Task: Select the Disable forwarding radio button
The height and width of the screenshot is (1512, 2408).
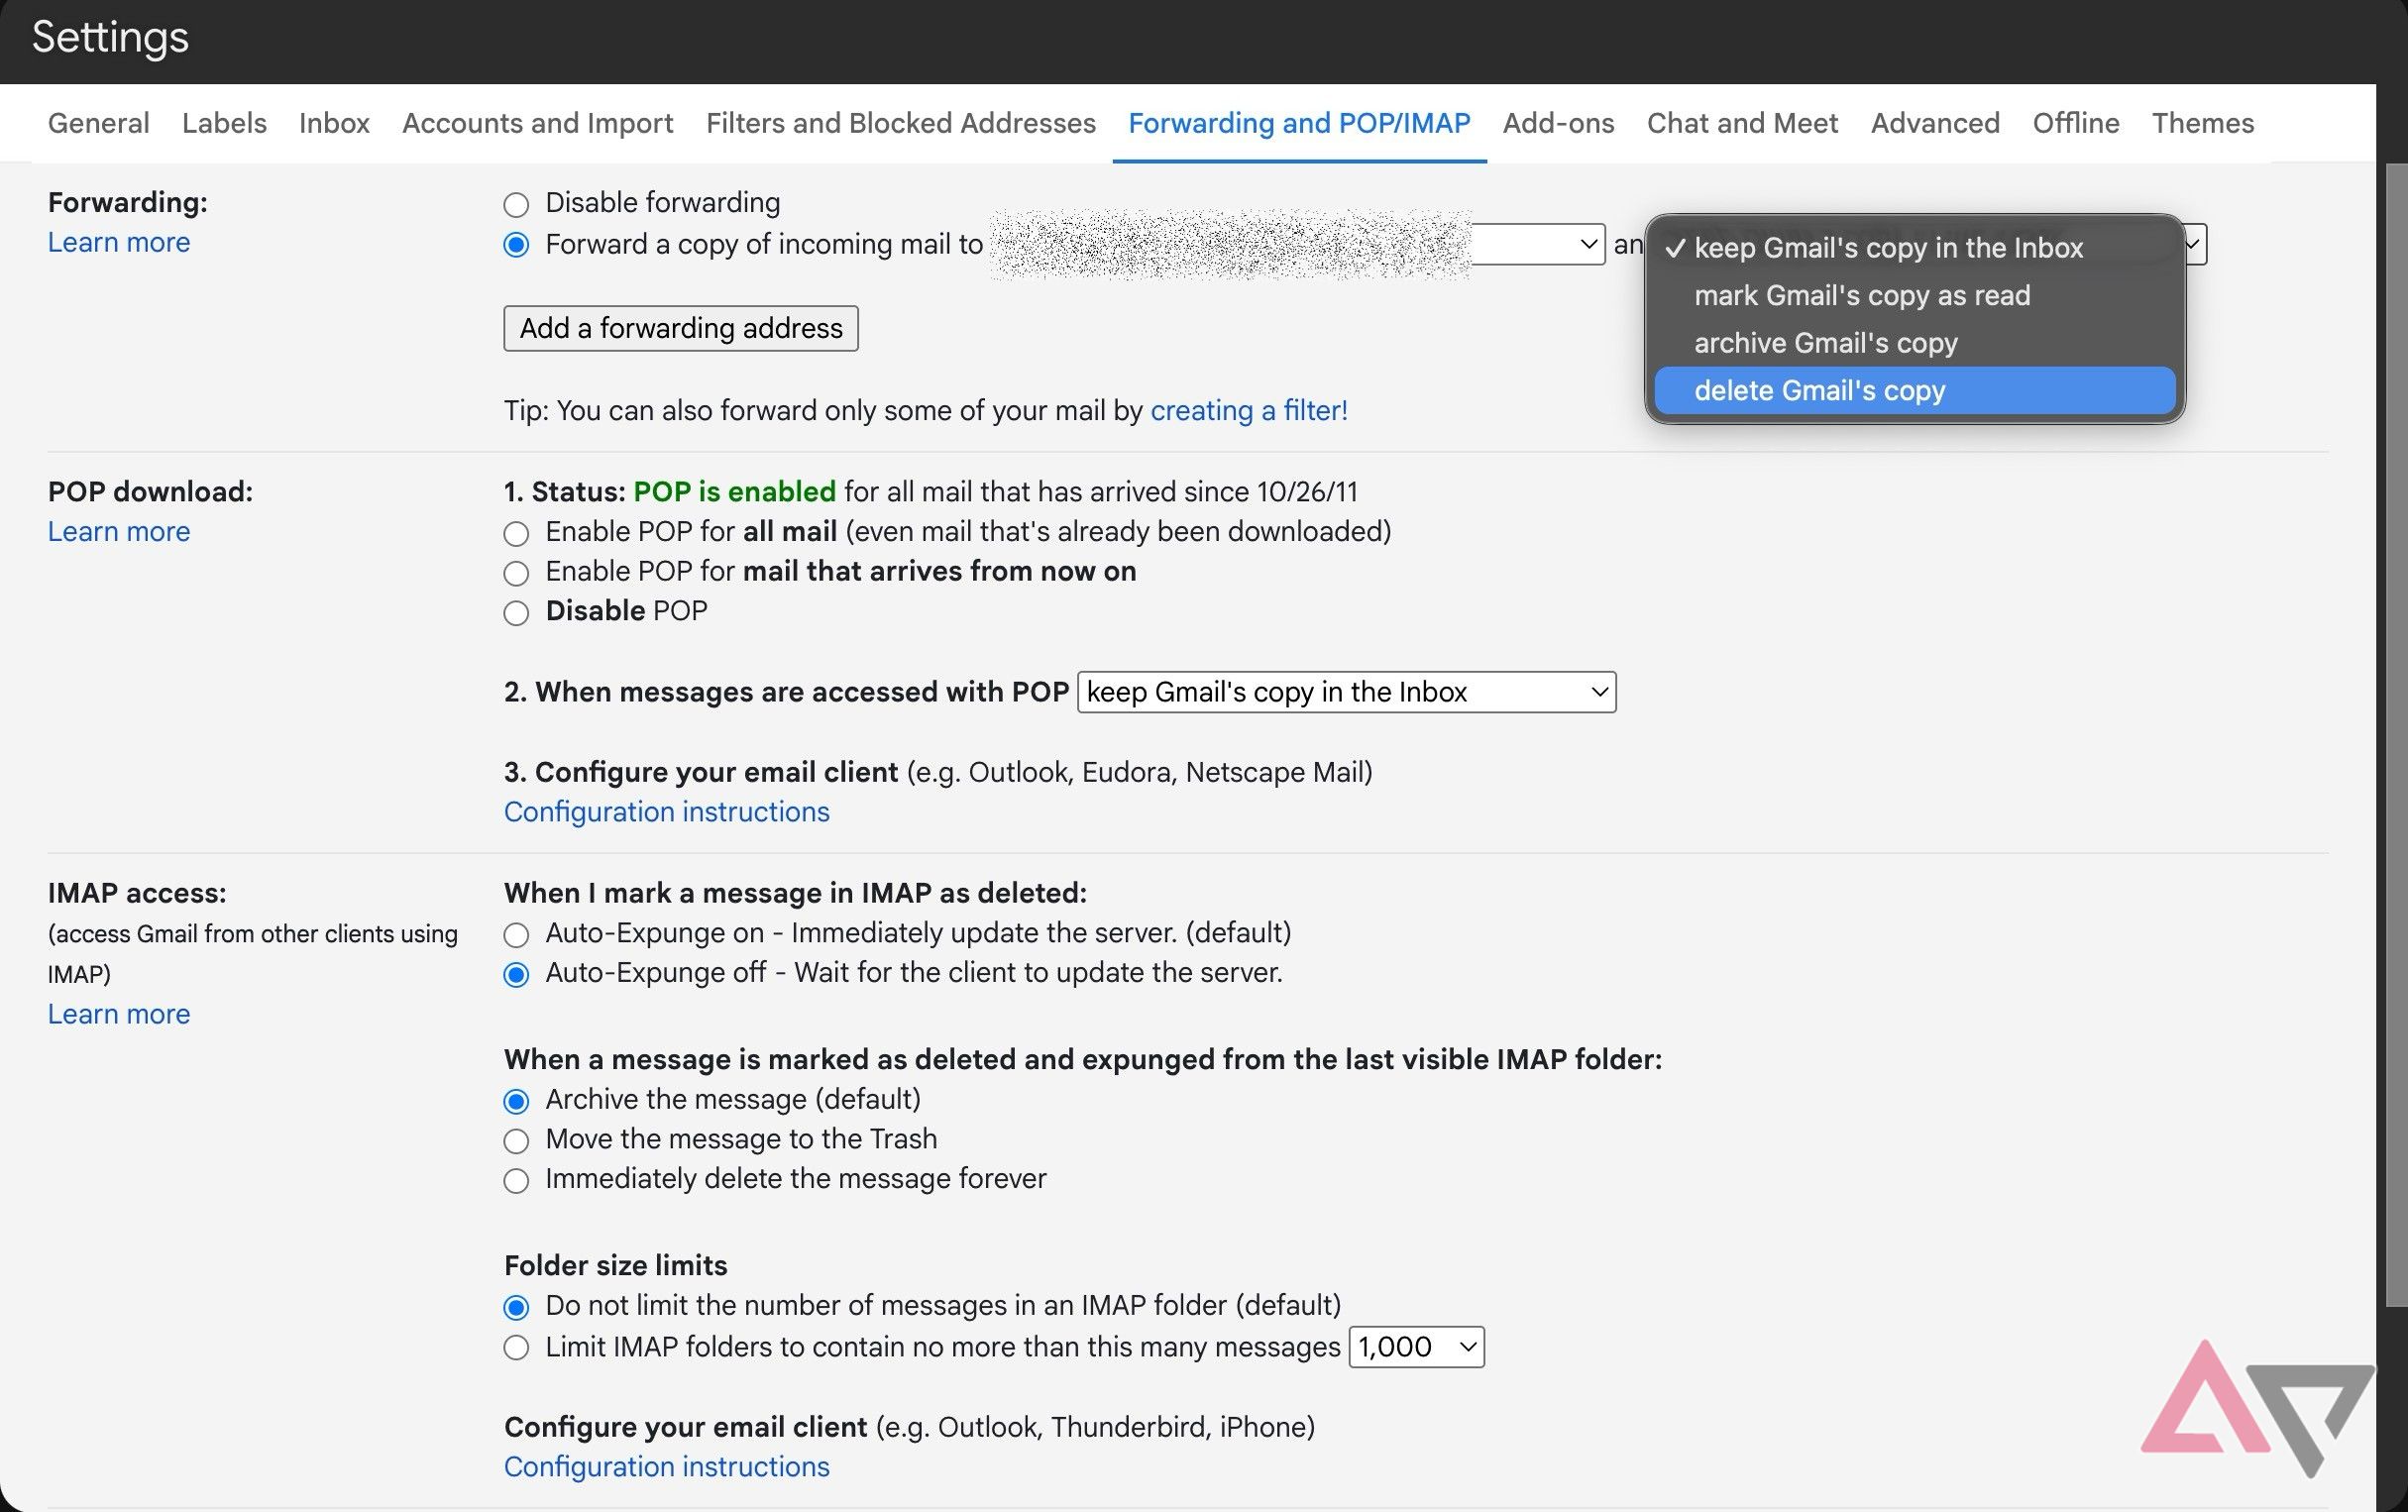Action: coord(516,204)
